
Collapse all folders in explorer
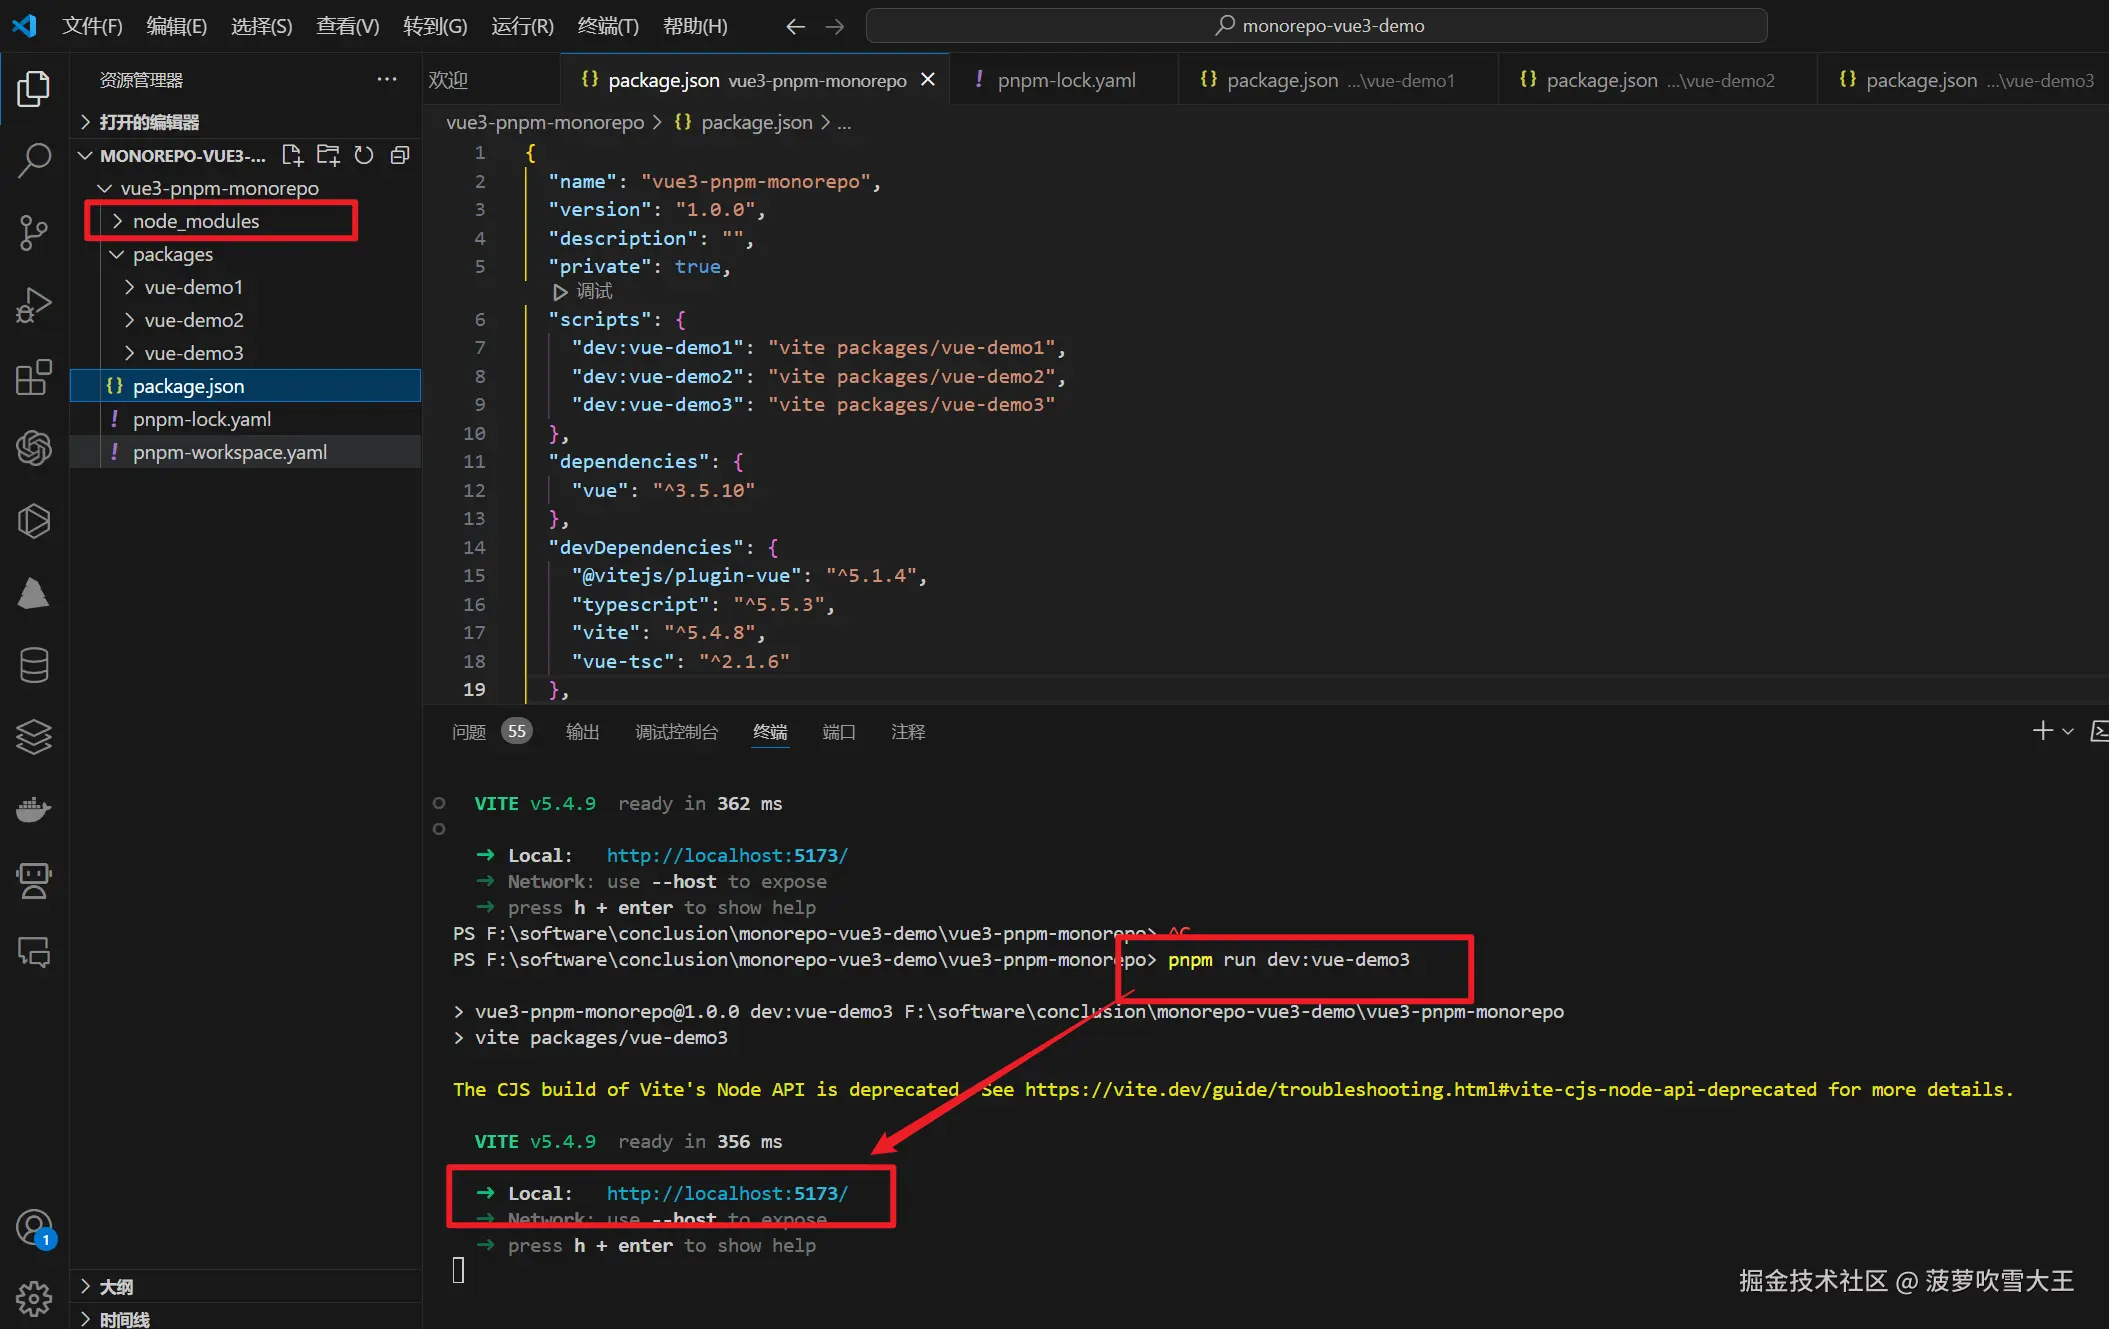[400, 155]
